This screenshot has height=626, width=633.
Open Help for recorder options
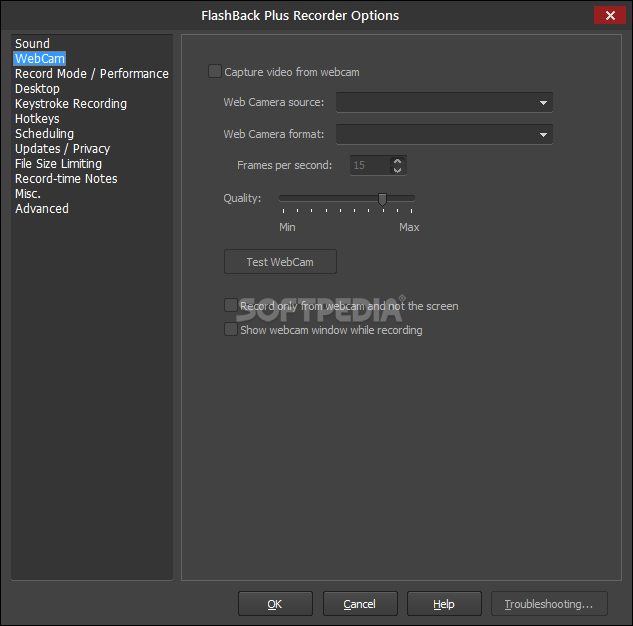(444, 604)
